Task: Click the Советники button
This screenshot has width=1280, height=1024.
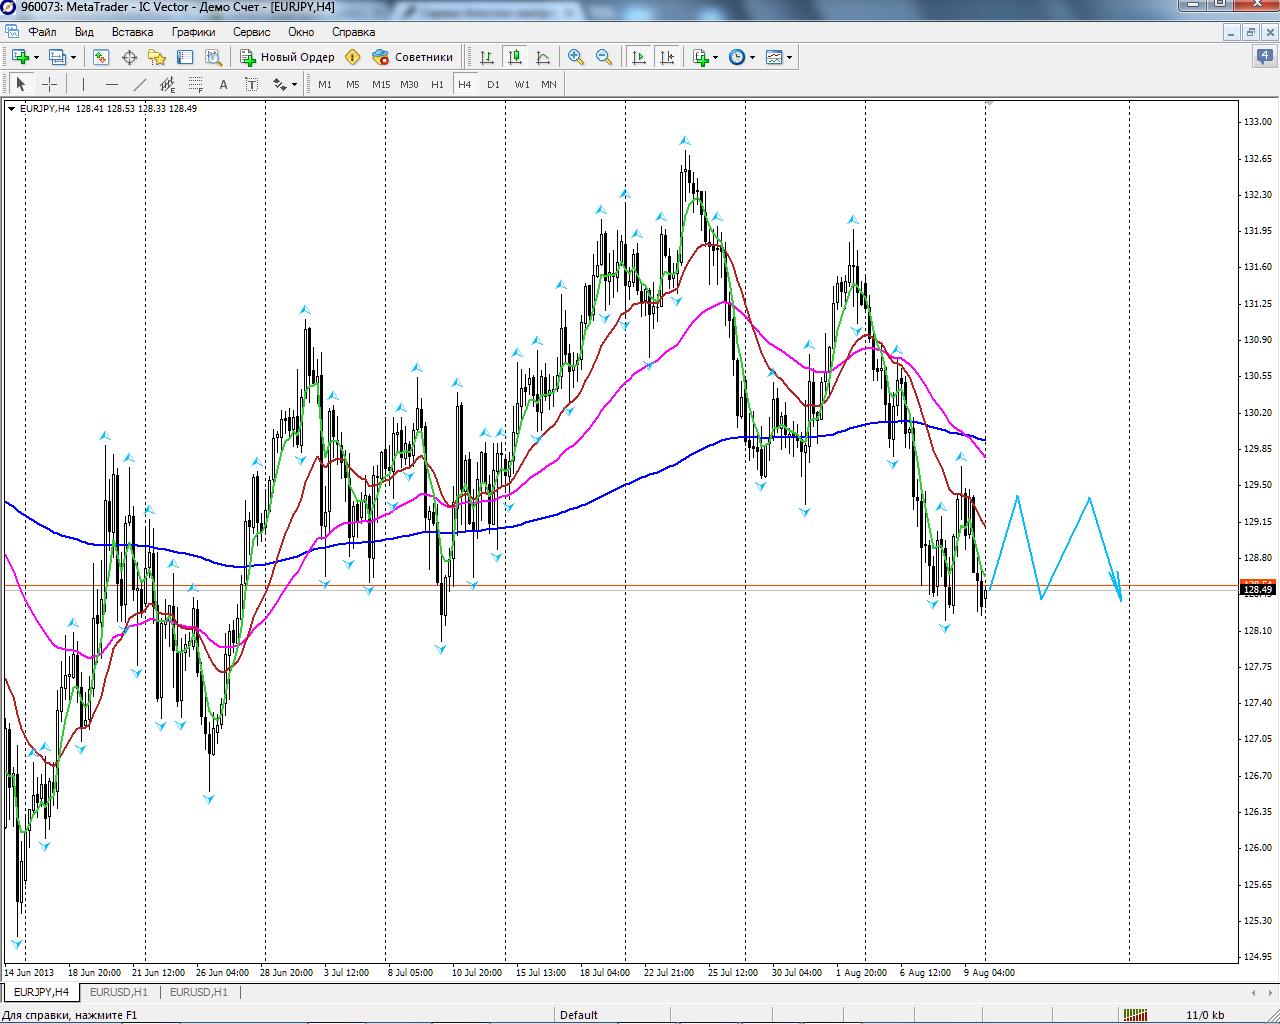Action: (x=413, y=57)
